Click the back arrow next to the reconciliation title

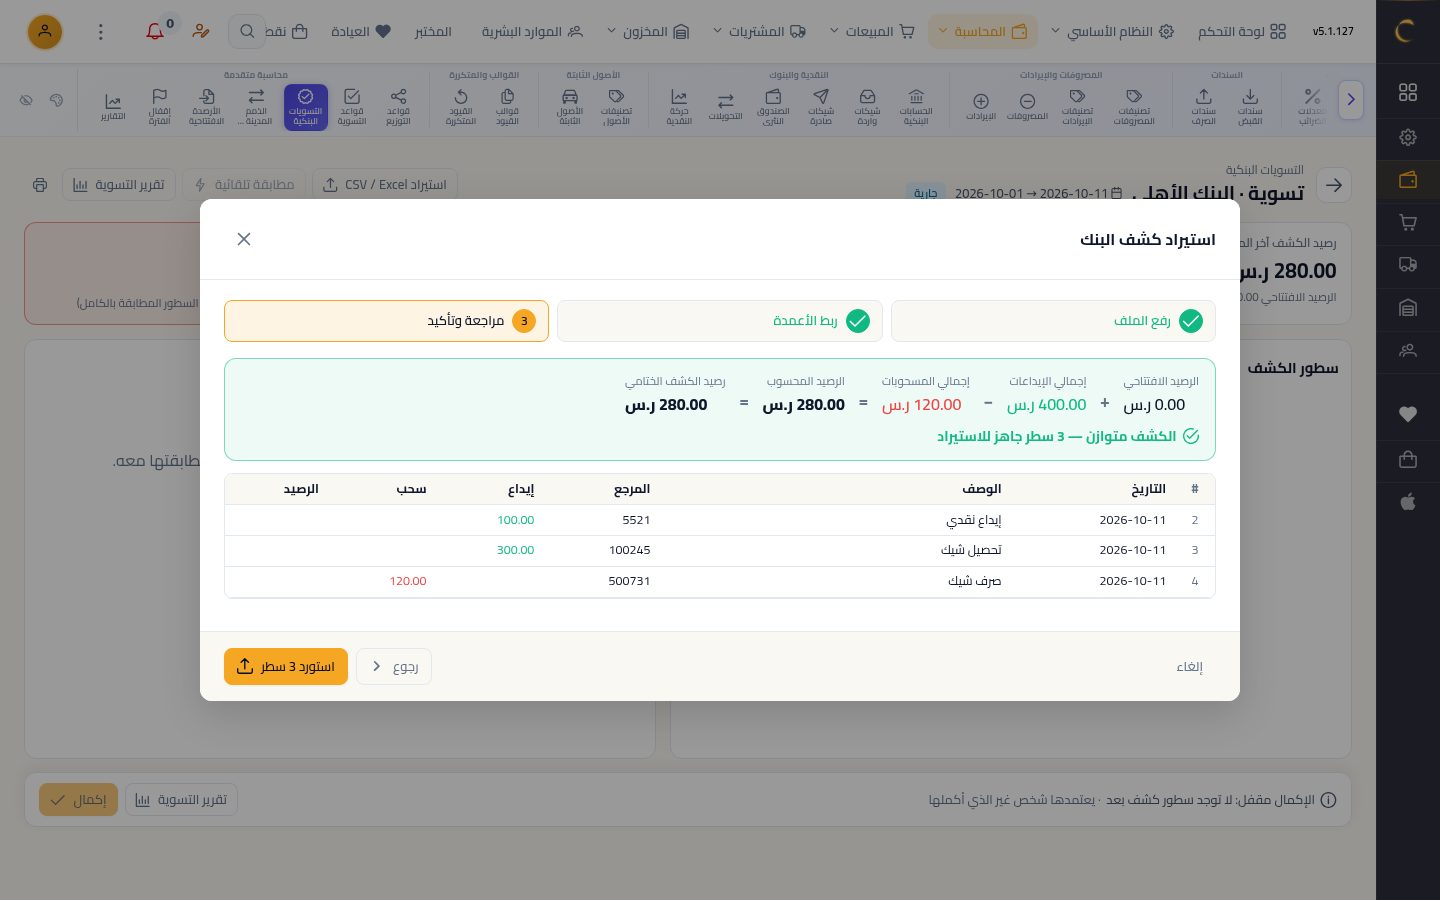pos(1334,185)
